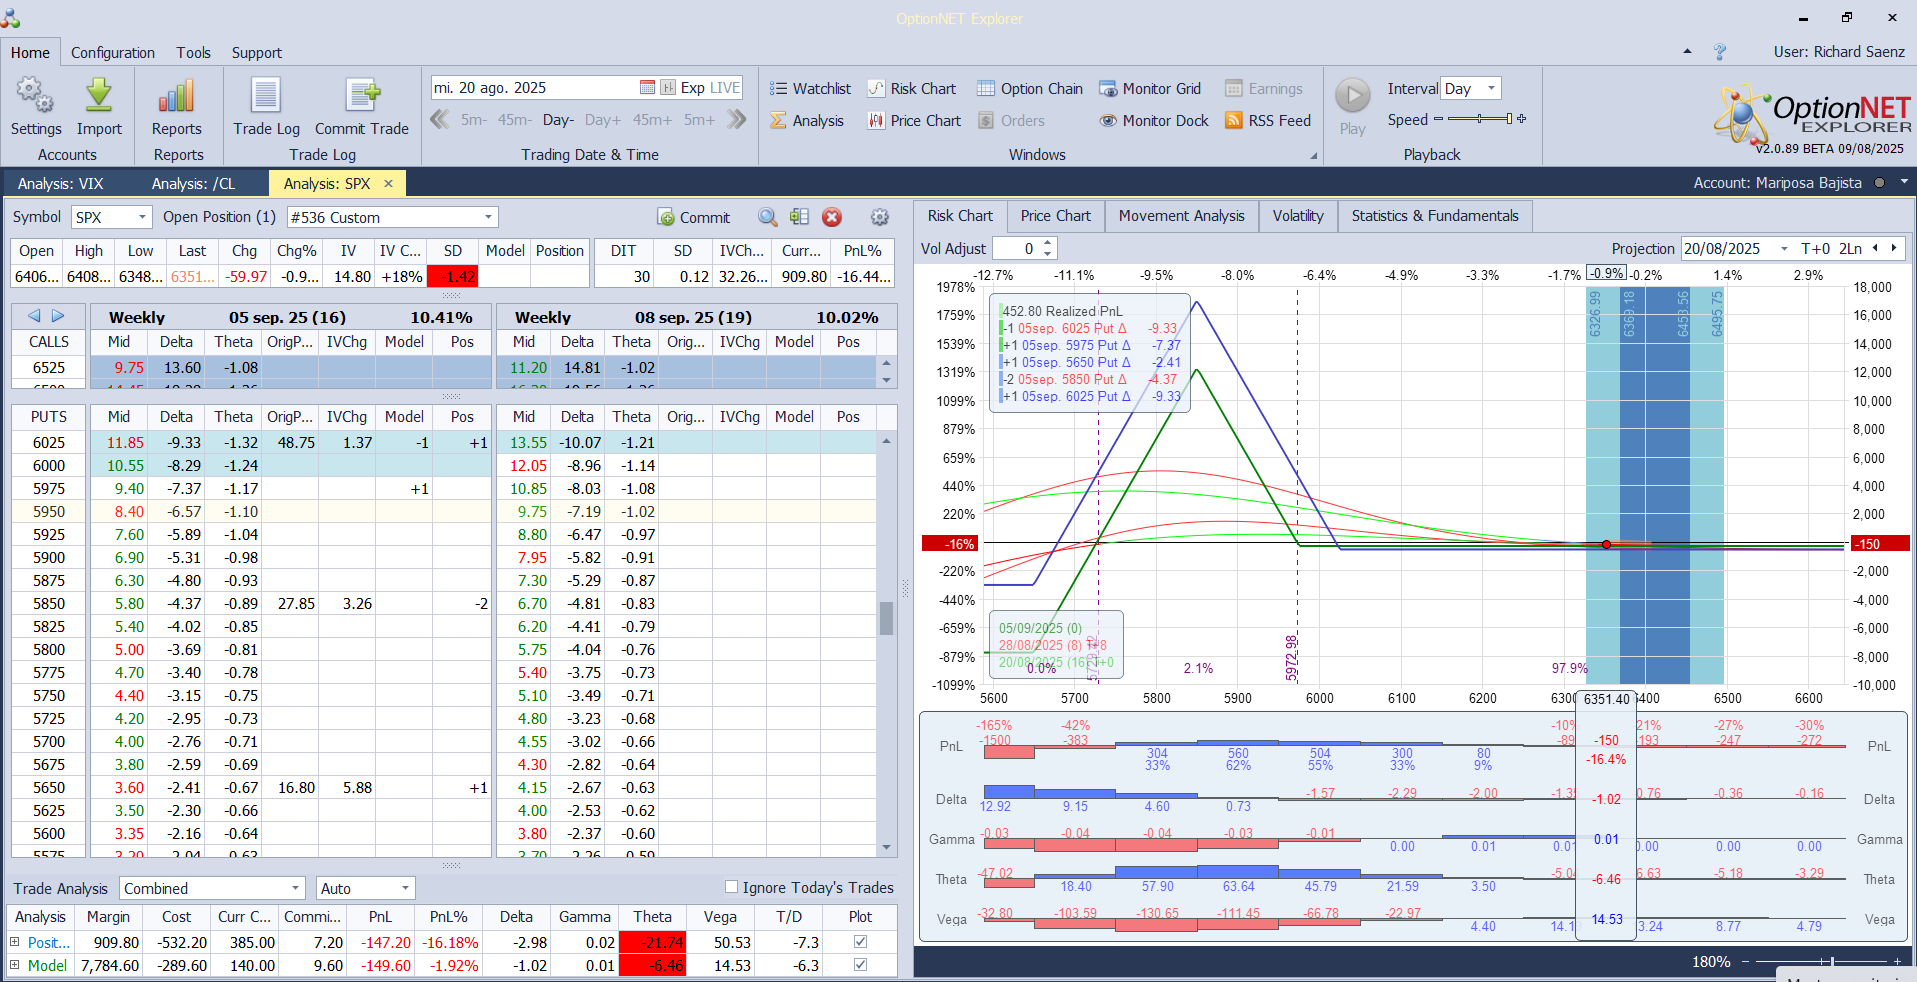Step forward one day with Day+
This screenshot has width=1917, height=982.
602,120
